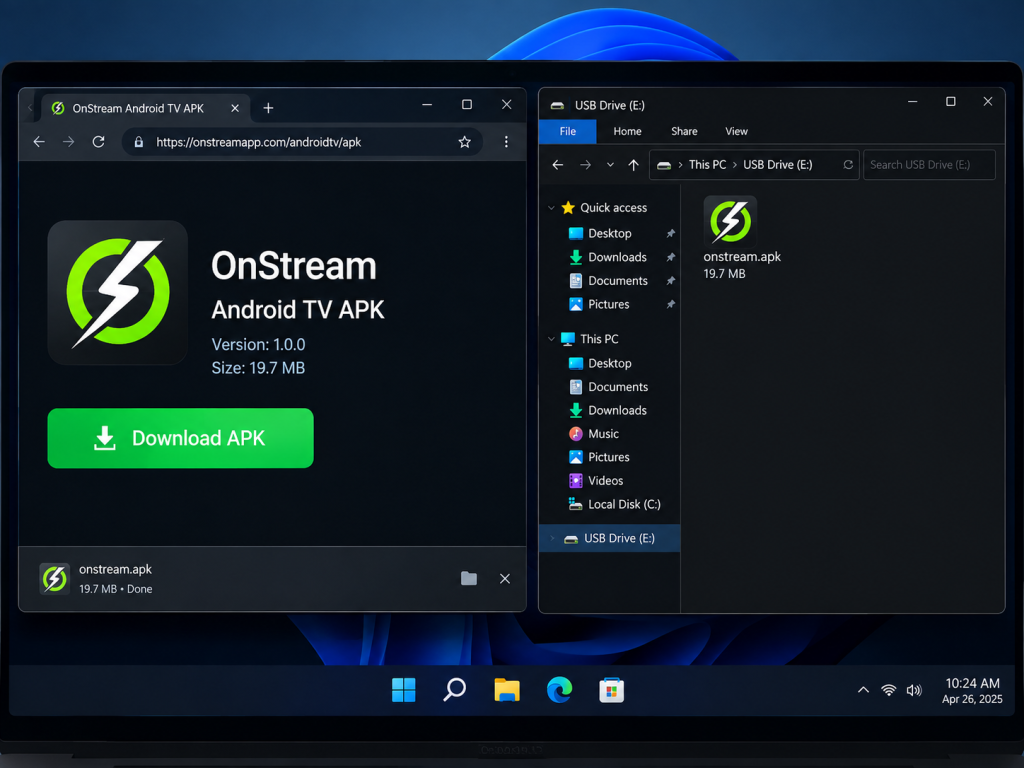Collapse the Quick access section
Viewport: 1024px width, 768px height.
[551, 208]
